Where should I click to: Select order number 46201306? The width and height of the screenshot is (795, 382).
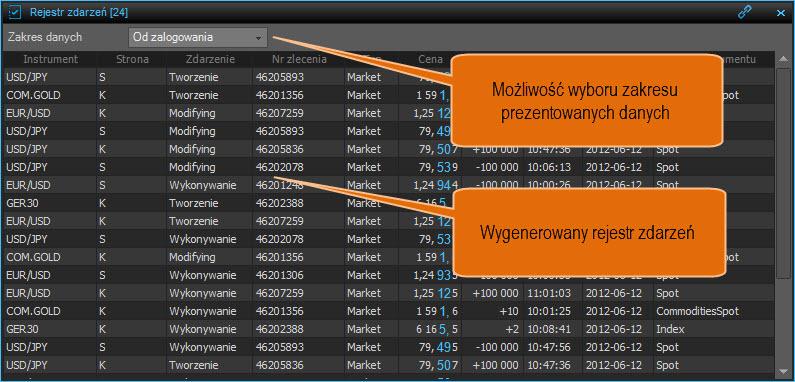coord(279,275)
